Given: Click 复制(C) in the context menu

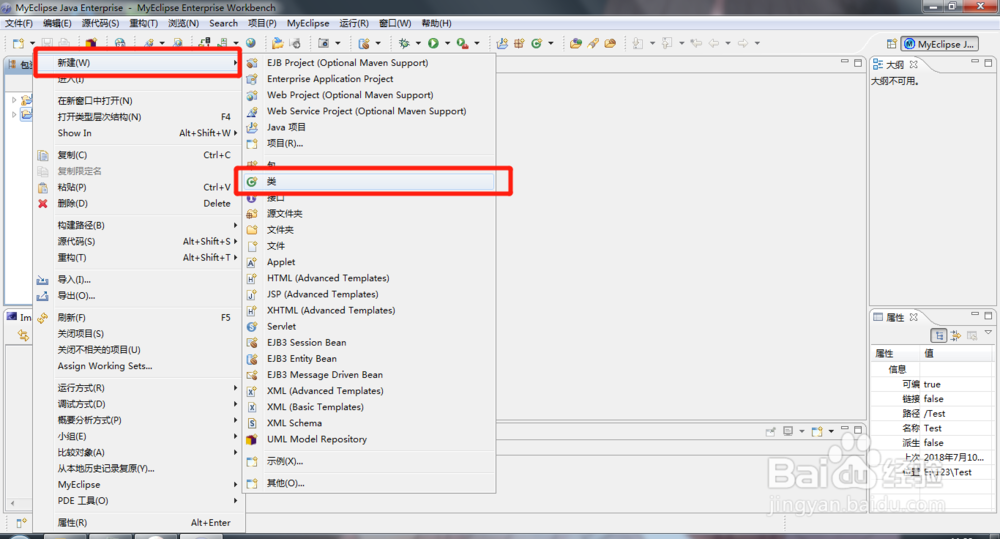Looking at the screenshot, I should pyautogui.click(x=137, y=155).
